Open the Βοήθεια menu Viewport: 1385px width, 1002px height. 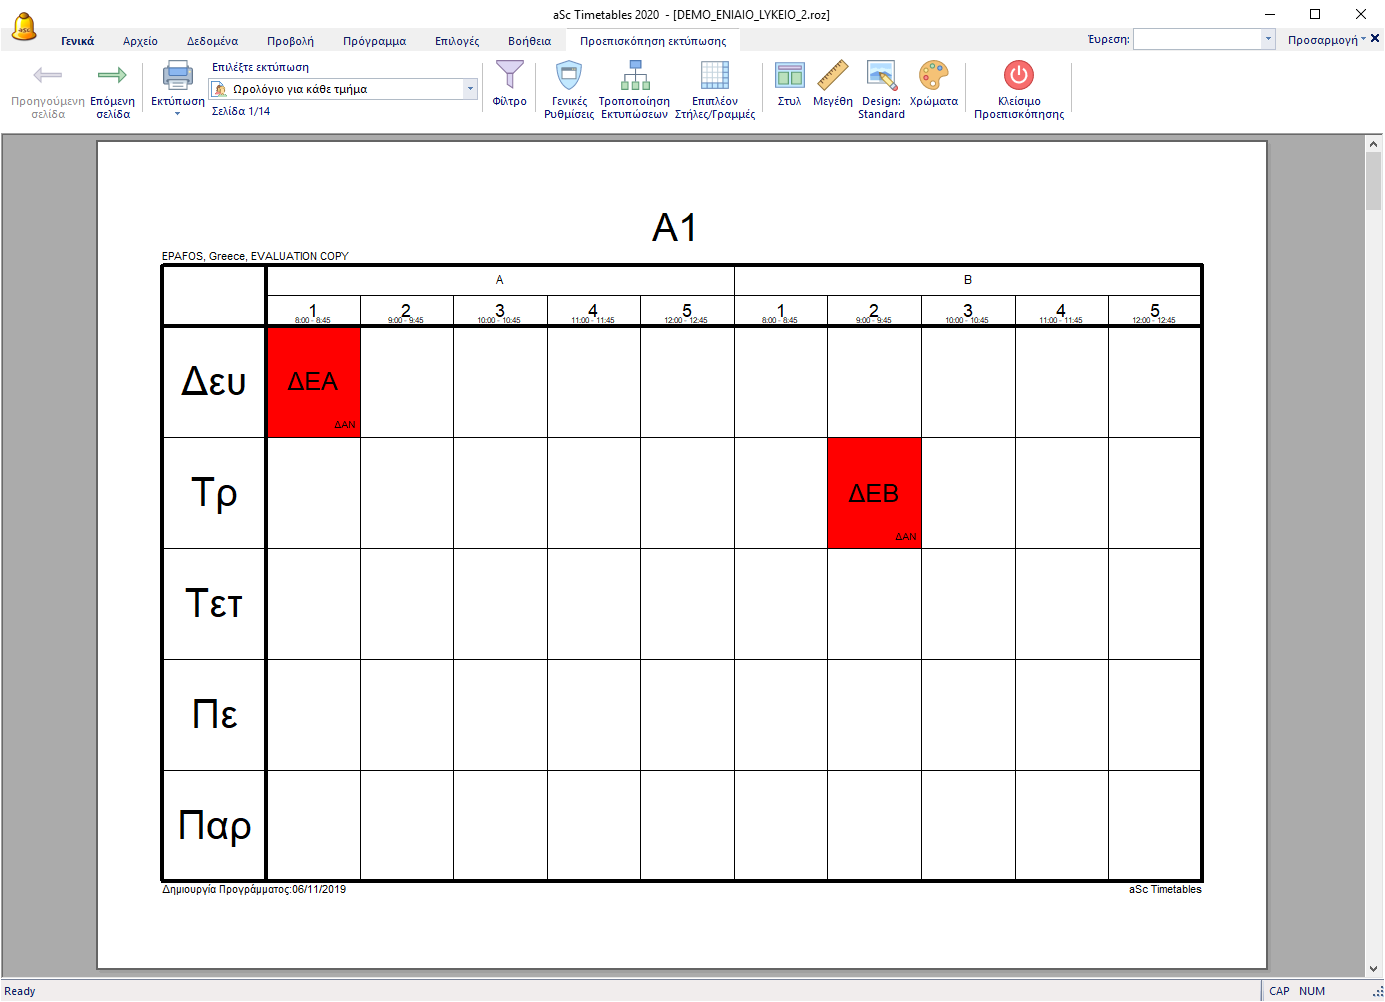529,41
